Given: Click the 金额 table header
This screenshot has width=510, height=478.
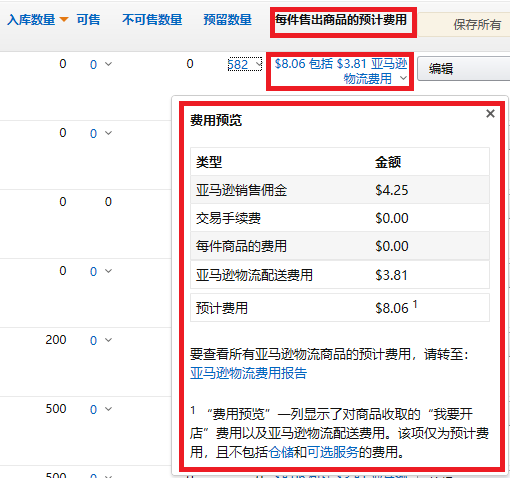Looking at the screenshot, I should click(x=388, y=162).
